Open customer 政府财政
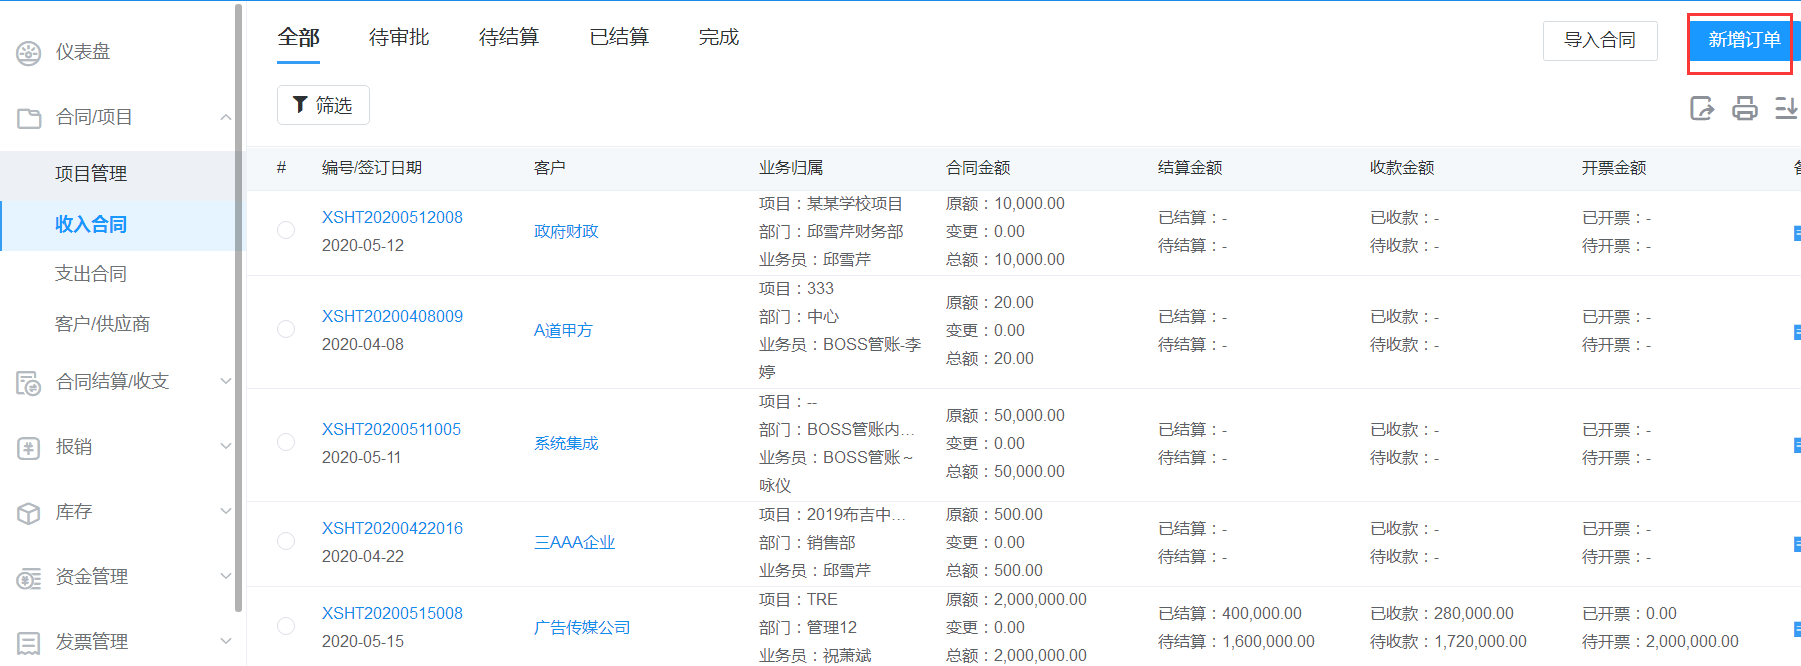Image resolution: width=1801 pixels, height=666 pixels. pyautogui.click(x=566, y=231)
